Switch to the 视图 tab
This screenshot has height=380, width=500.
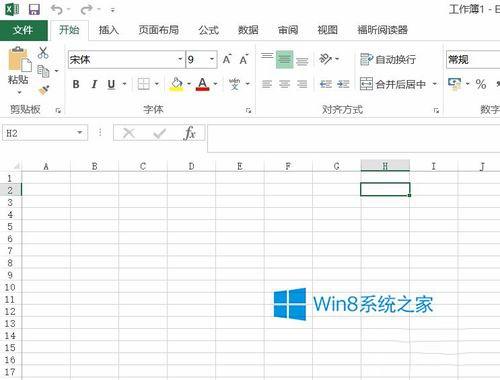click(328, 30)
